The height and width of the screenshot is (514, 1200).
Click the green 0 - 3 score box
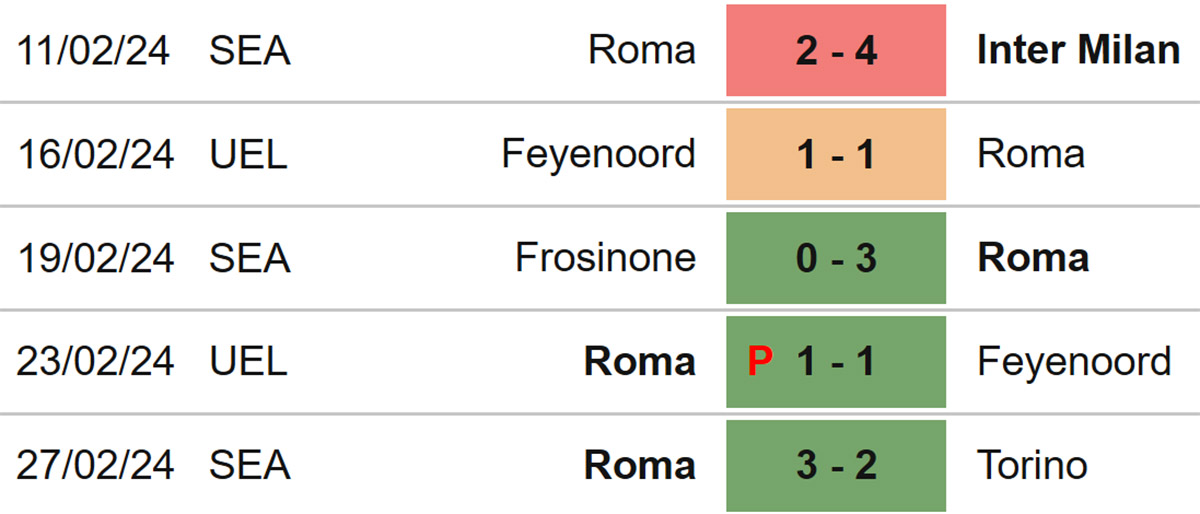(x=836, y=258)
